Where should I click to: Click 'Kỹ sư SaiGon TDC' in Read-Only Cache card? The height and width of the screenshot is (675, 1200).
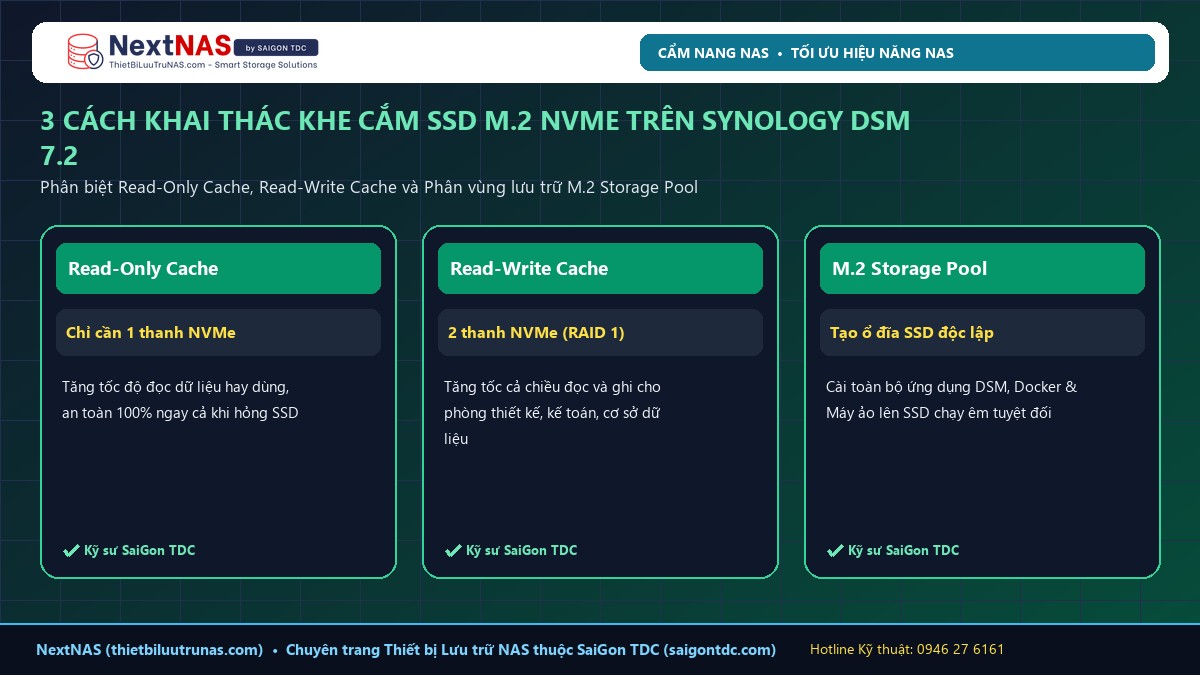pos(139,550)
